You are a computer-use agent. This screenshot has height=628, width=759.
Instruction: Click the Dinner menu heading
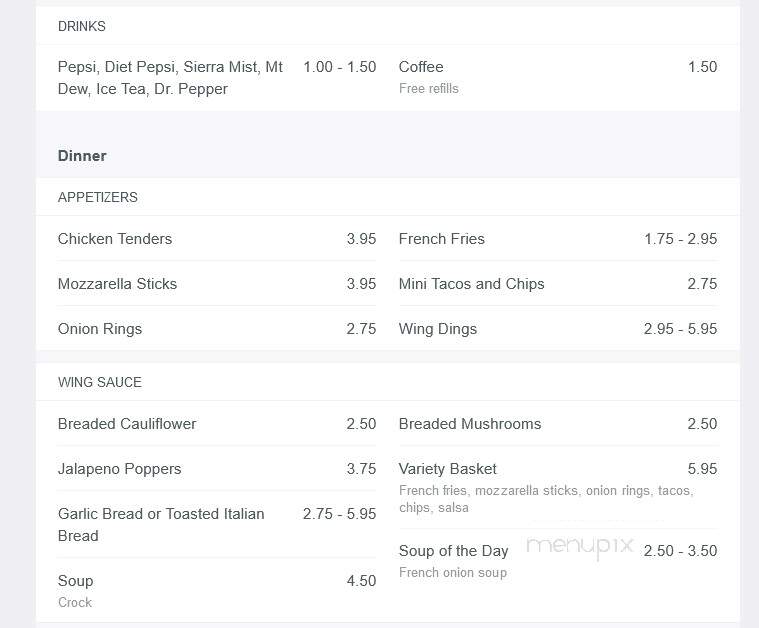pos(82,156)
